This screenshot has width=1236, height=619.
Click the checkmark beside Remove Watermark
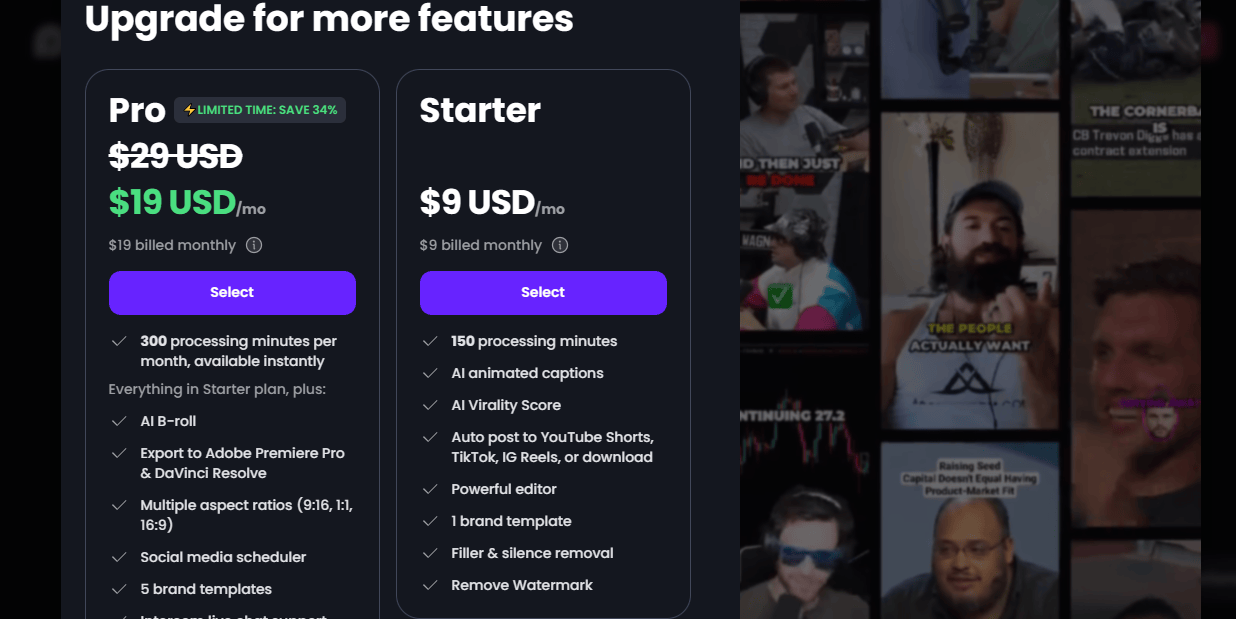[x=430, y=585]
